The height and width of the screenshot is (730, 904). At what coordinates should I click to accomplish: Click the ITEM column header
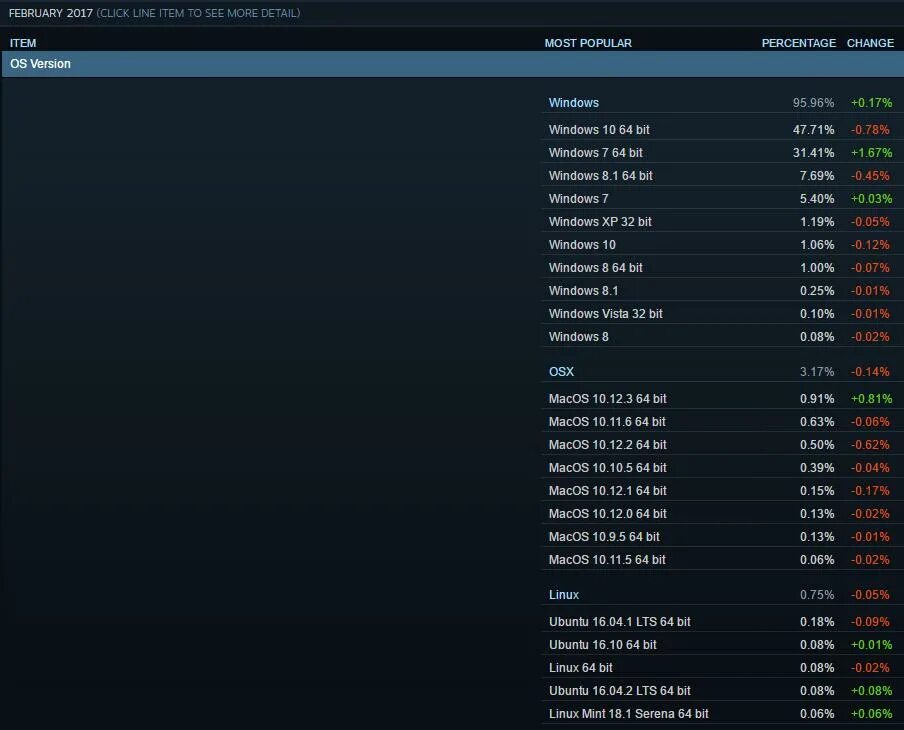[x=23, y=43]
